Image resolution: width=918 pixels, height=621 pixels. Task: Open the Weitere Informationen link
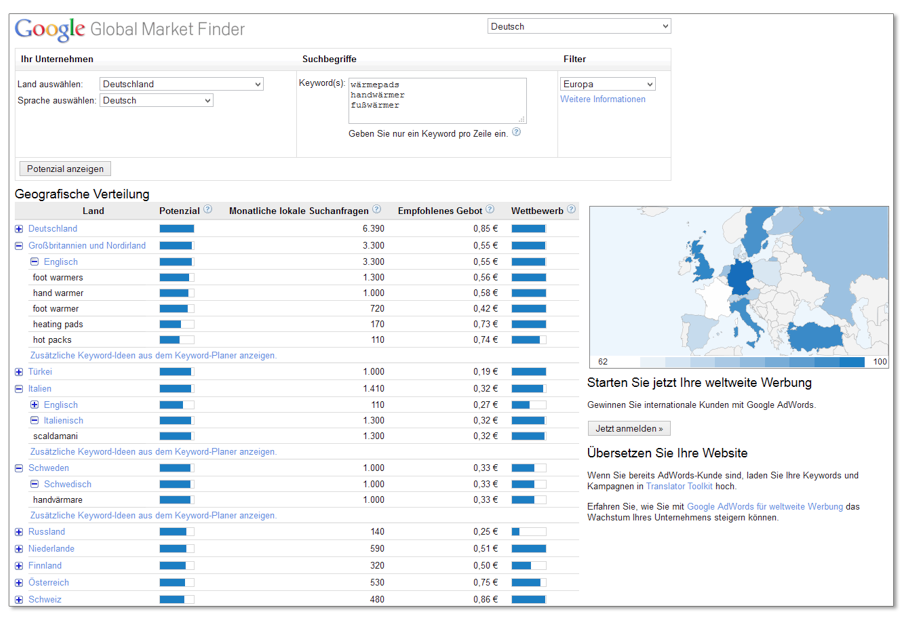point(603,100)
